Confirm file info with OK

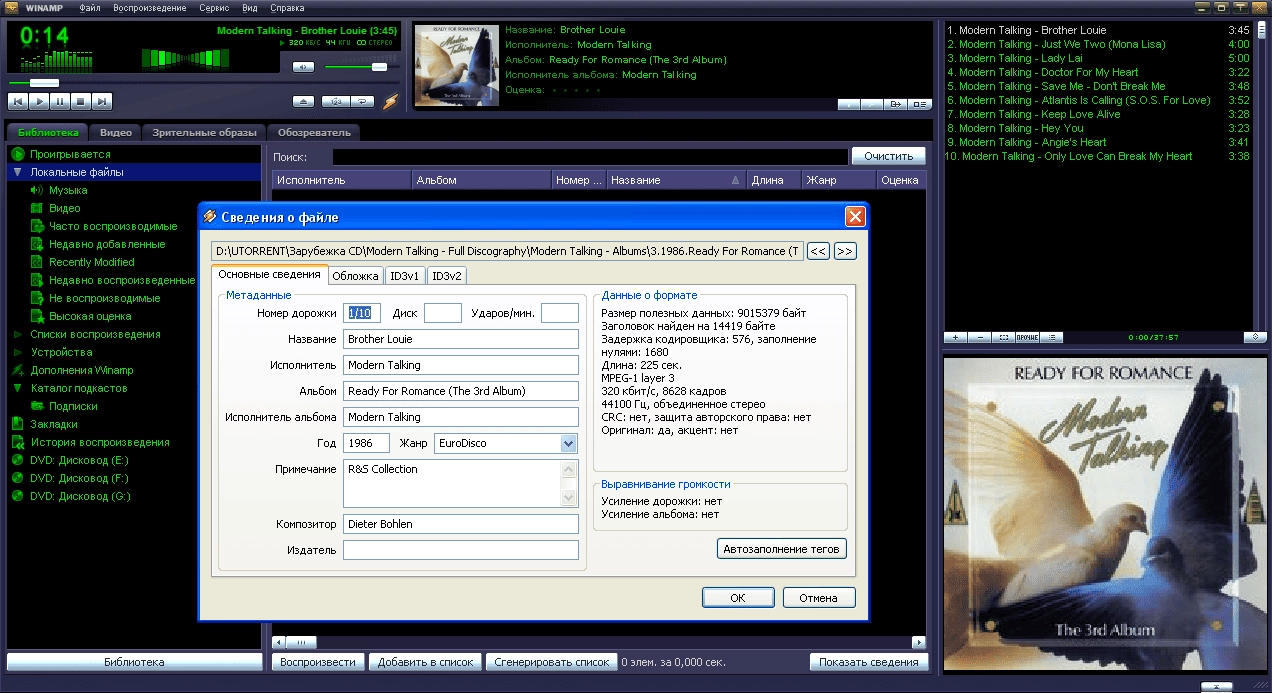(738, 598)
